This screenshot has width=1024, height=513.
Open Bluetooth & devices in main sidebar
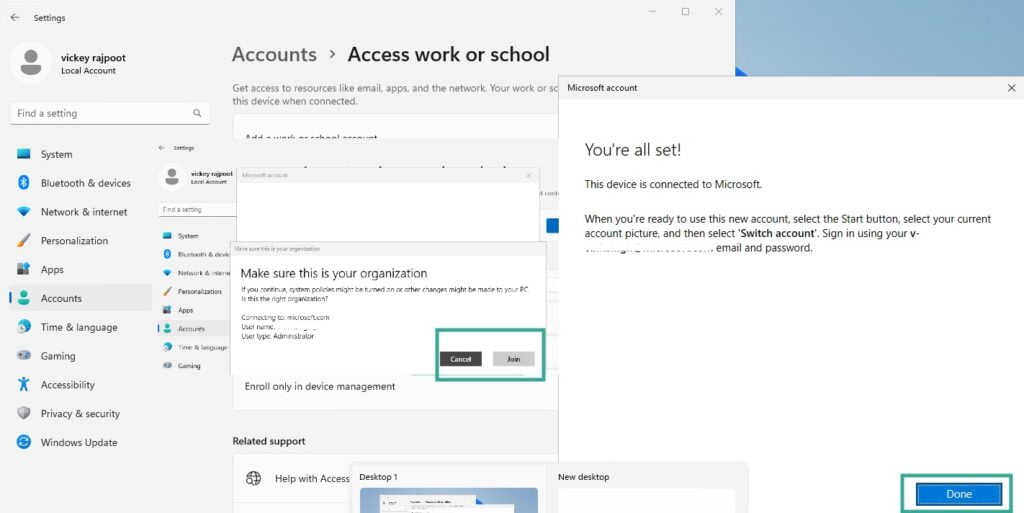[x=81, y=183]
